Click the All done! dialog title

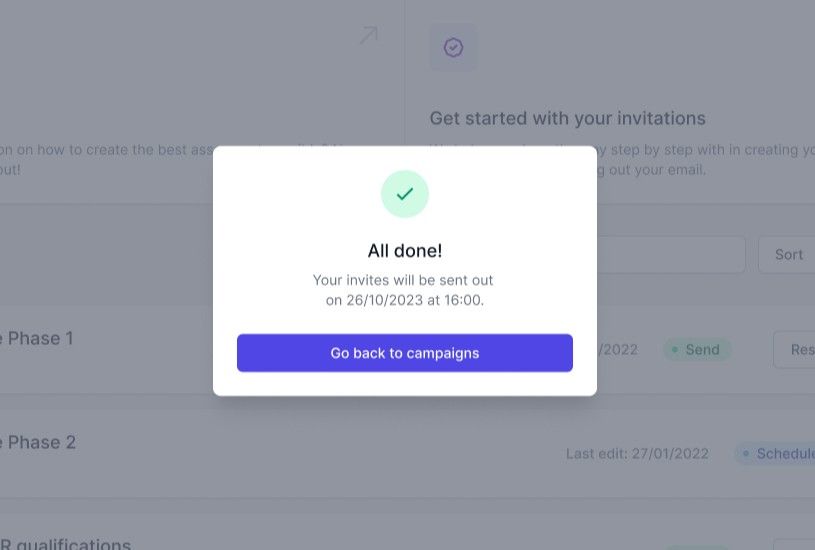click(x=405, y=251)
